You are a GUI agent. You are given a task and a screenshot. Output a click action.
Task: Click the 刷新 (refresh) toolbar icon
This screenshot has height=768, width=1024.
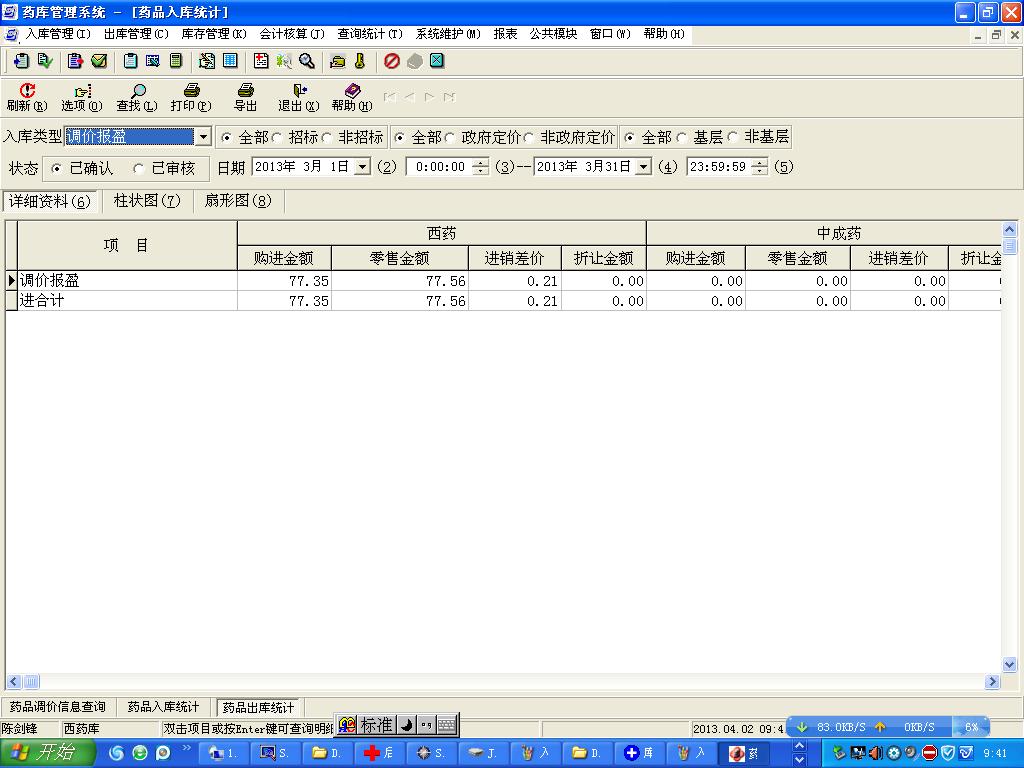click(27, 92)
